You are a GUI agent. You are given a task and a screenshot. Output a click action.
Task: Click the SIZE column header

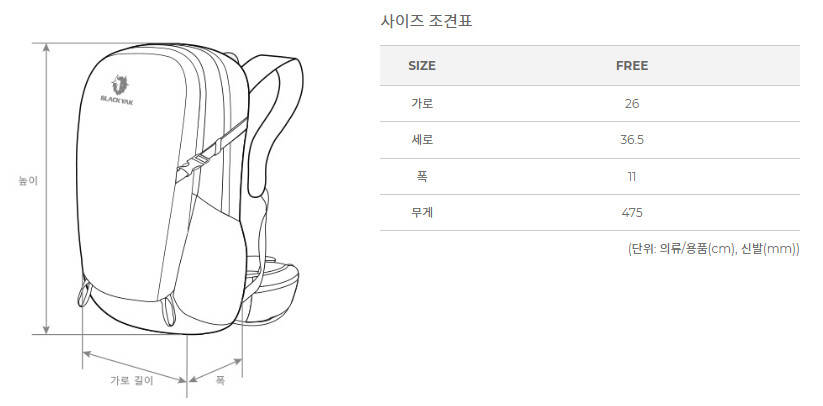[422, 66]
